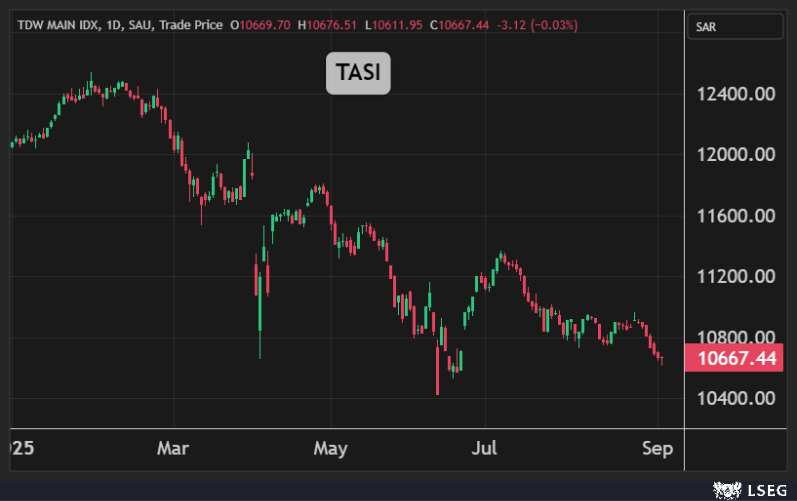Open the SAR currency selector
Image resolution: width=797 pixels, height=501 pixels.
coord(733,27)
